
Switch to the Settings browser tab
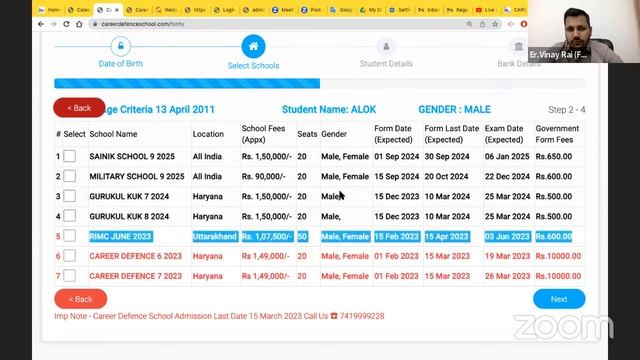(400, 10)
